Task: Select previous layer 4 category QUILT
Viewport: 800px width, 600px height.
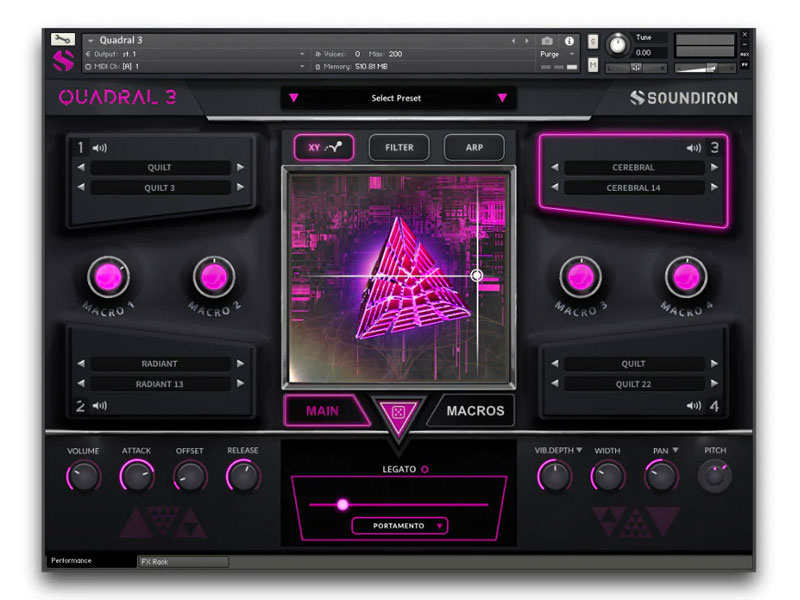Action: pos(555,363)
